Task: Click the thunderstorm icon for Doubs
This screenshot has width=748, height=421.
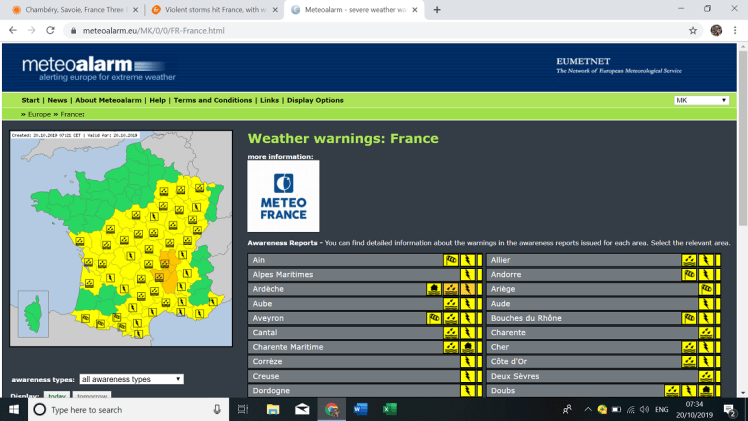Action: pyautogui.click(x=689, y=390)
